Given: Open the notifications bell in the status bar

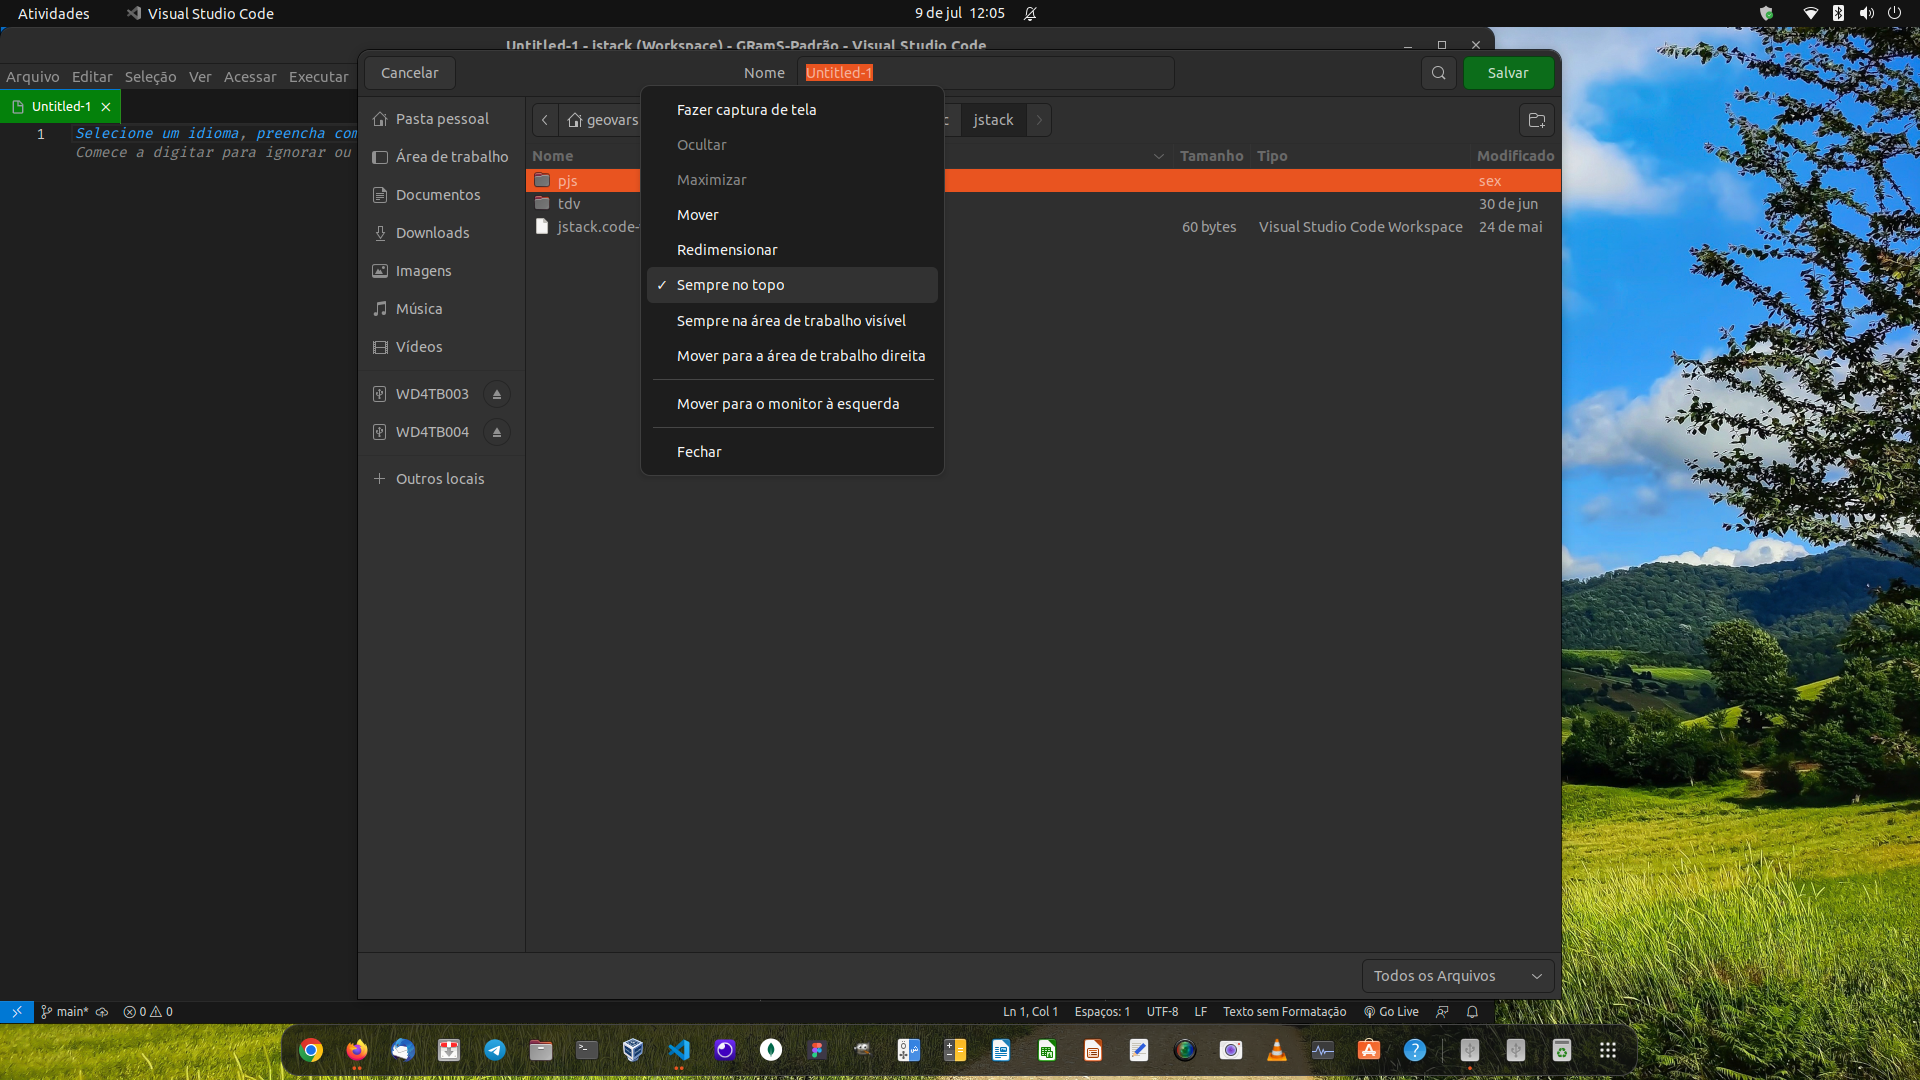Looking at the screenshot, I should [1472, 1012].
